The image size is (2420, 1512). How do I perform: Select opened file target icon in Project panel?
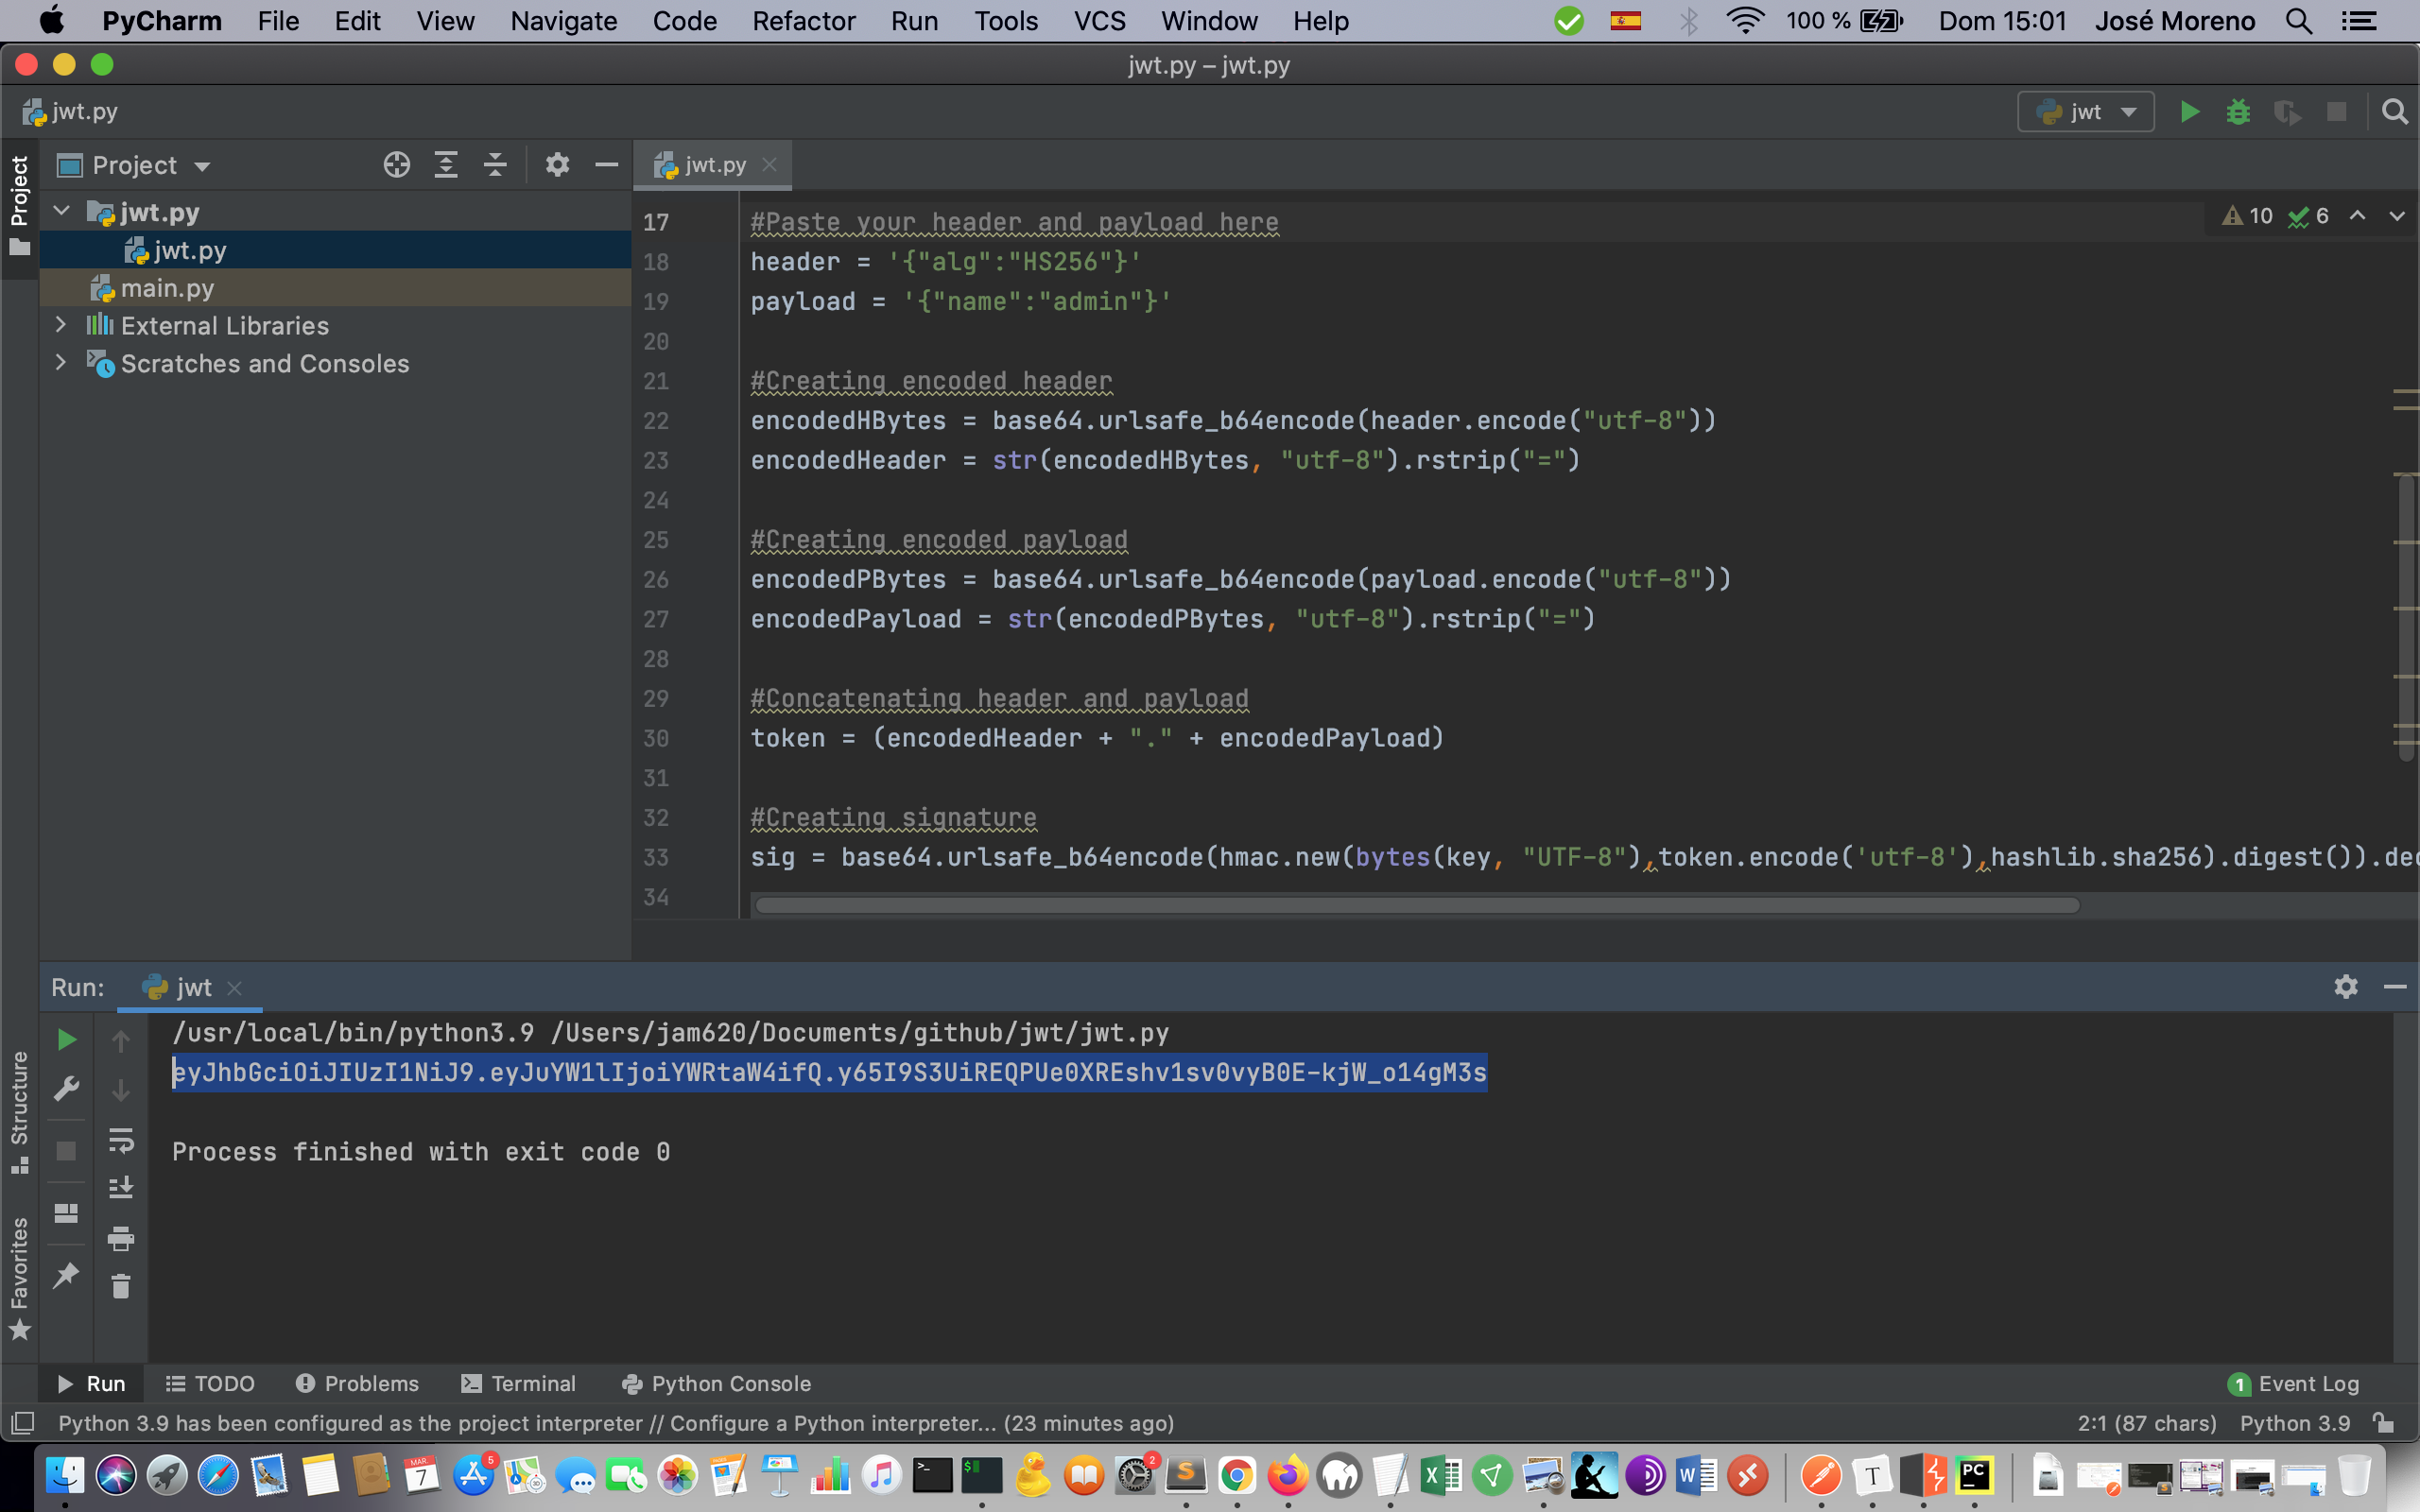coord(397,165)
